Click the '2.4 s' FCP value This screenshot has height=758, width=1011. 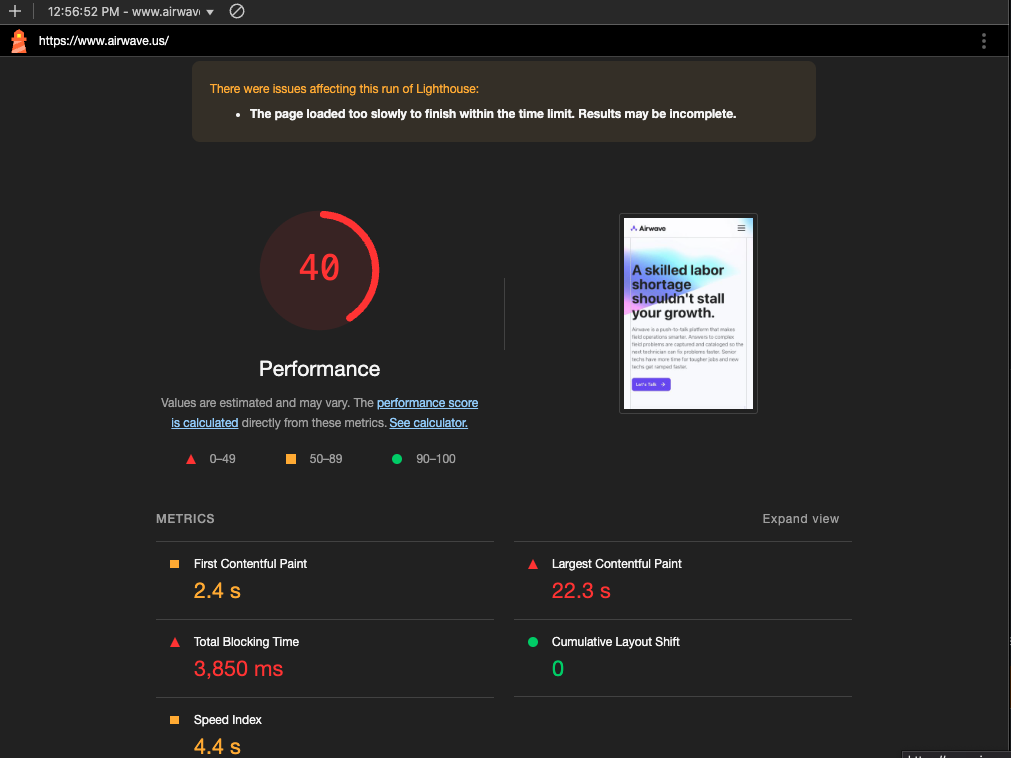coord(217,590)
